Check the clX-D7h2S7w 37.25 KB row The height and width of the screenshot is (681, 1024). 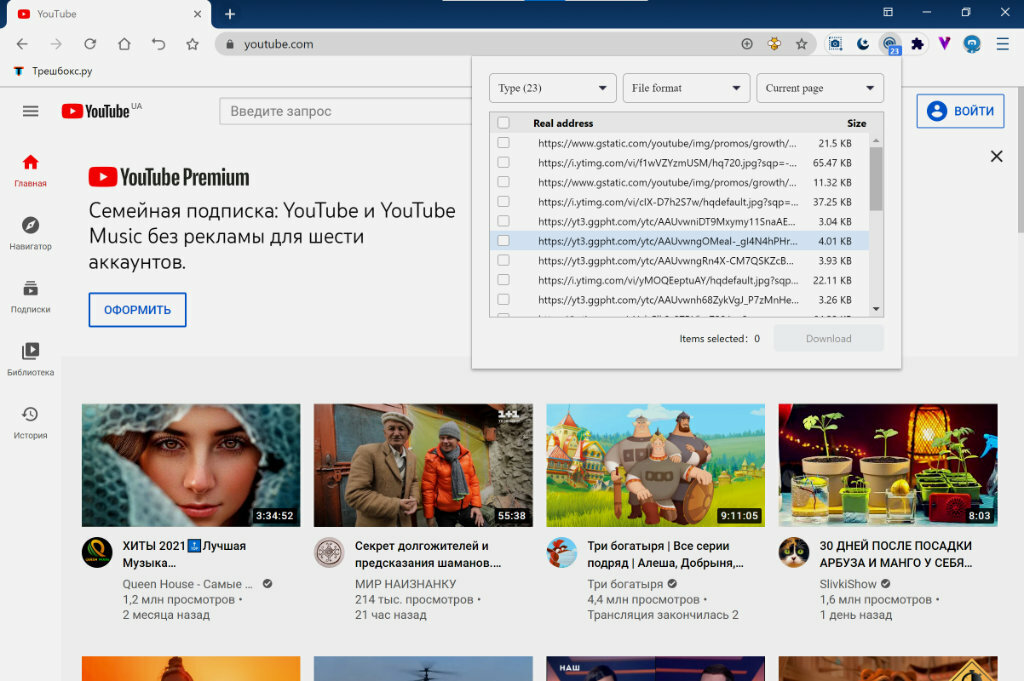click(504, 201)
